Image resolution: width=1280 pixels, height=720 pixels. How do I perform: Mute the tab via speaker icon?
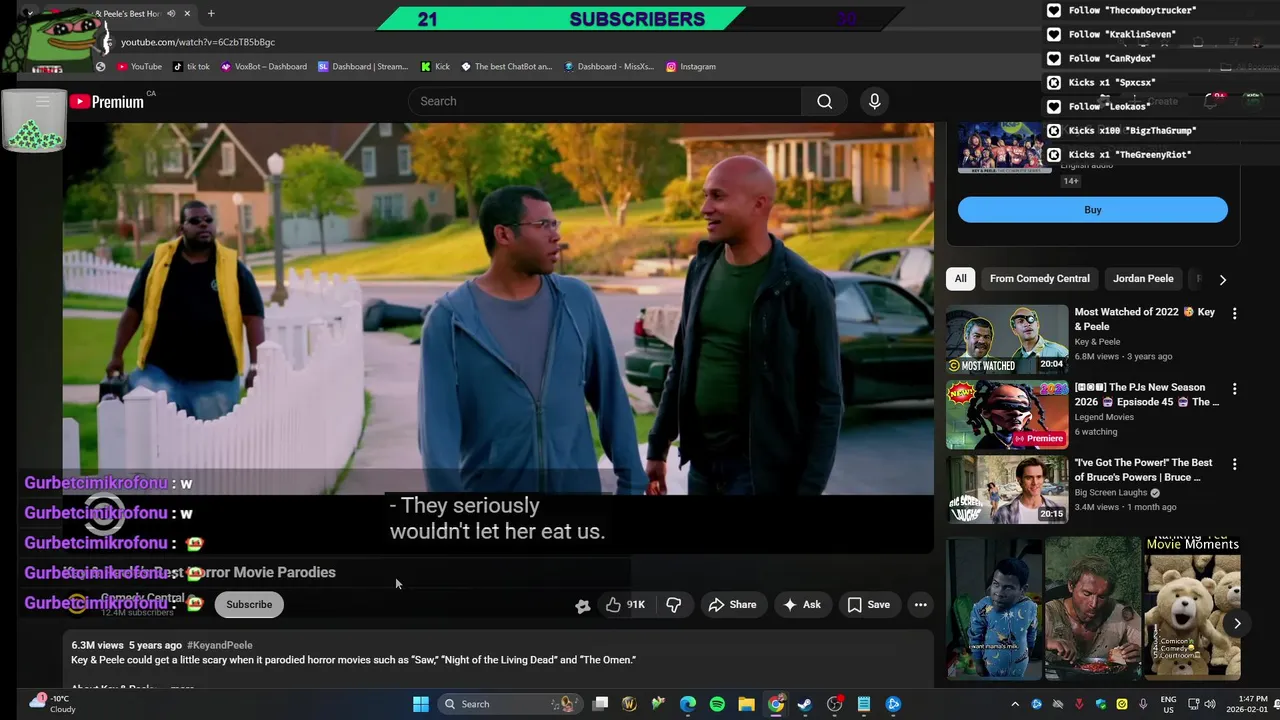coord(171,14)
